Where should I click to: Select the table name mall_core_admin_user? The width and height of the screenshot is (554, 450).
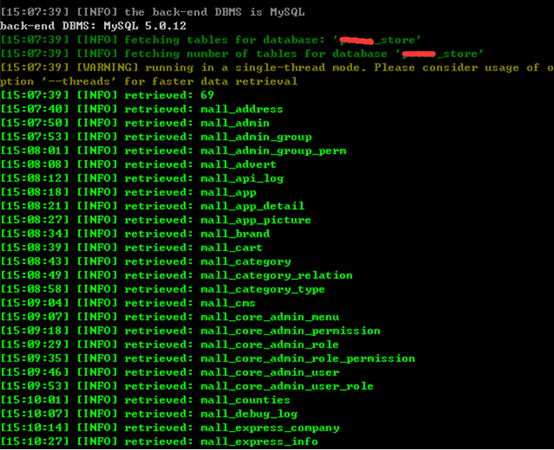tap(270, 372)
